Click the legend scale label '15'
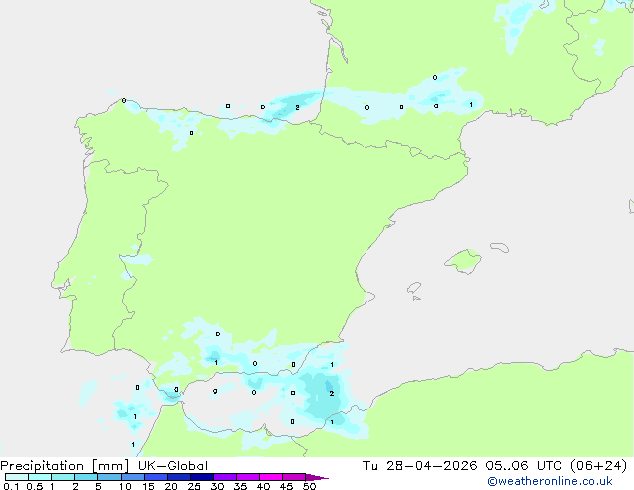Screen dimensions: 634x490 tap(148, 486)
